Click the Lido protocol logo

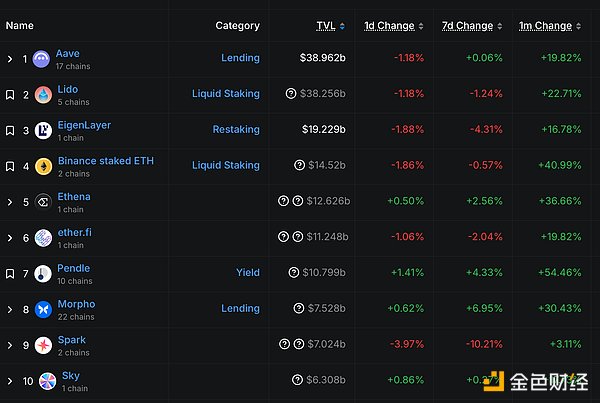click(42, 95)
